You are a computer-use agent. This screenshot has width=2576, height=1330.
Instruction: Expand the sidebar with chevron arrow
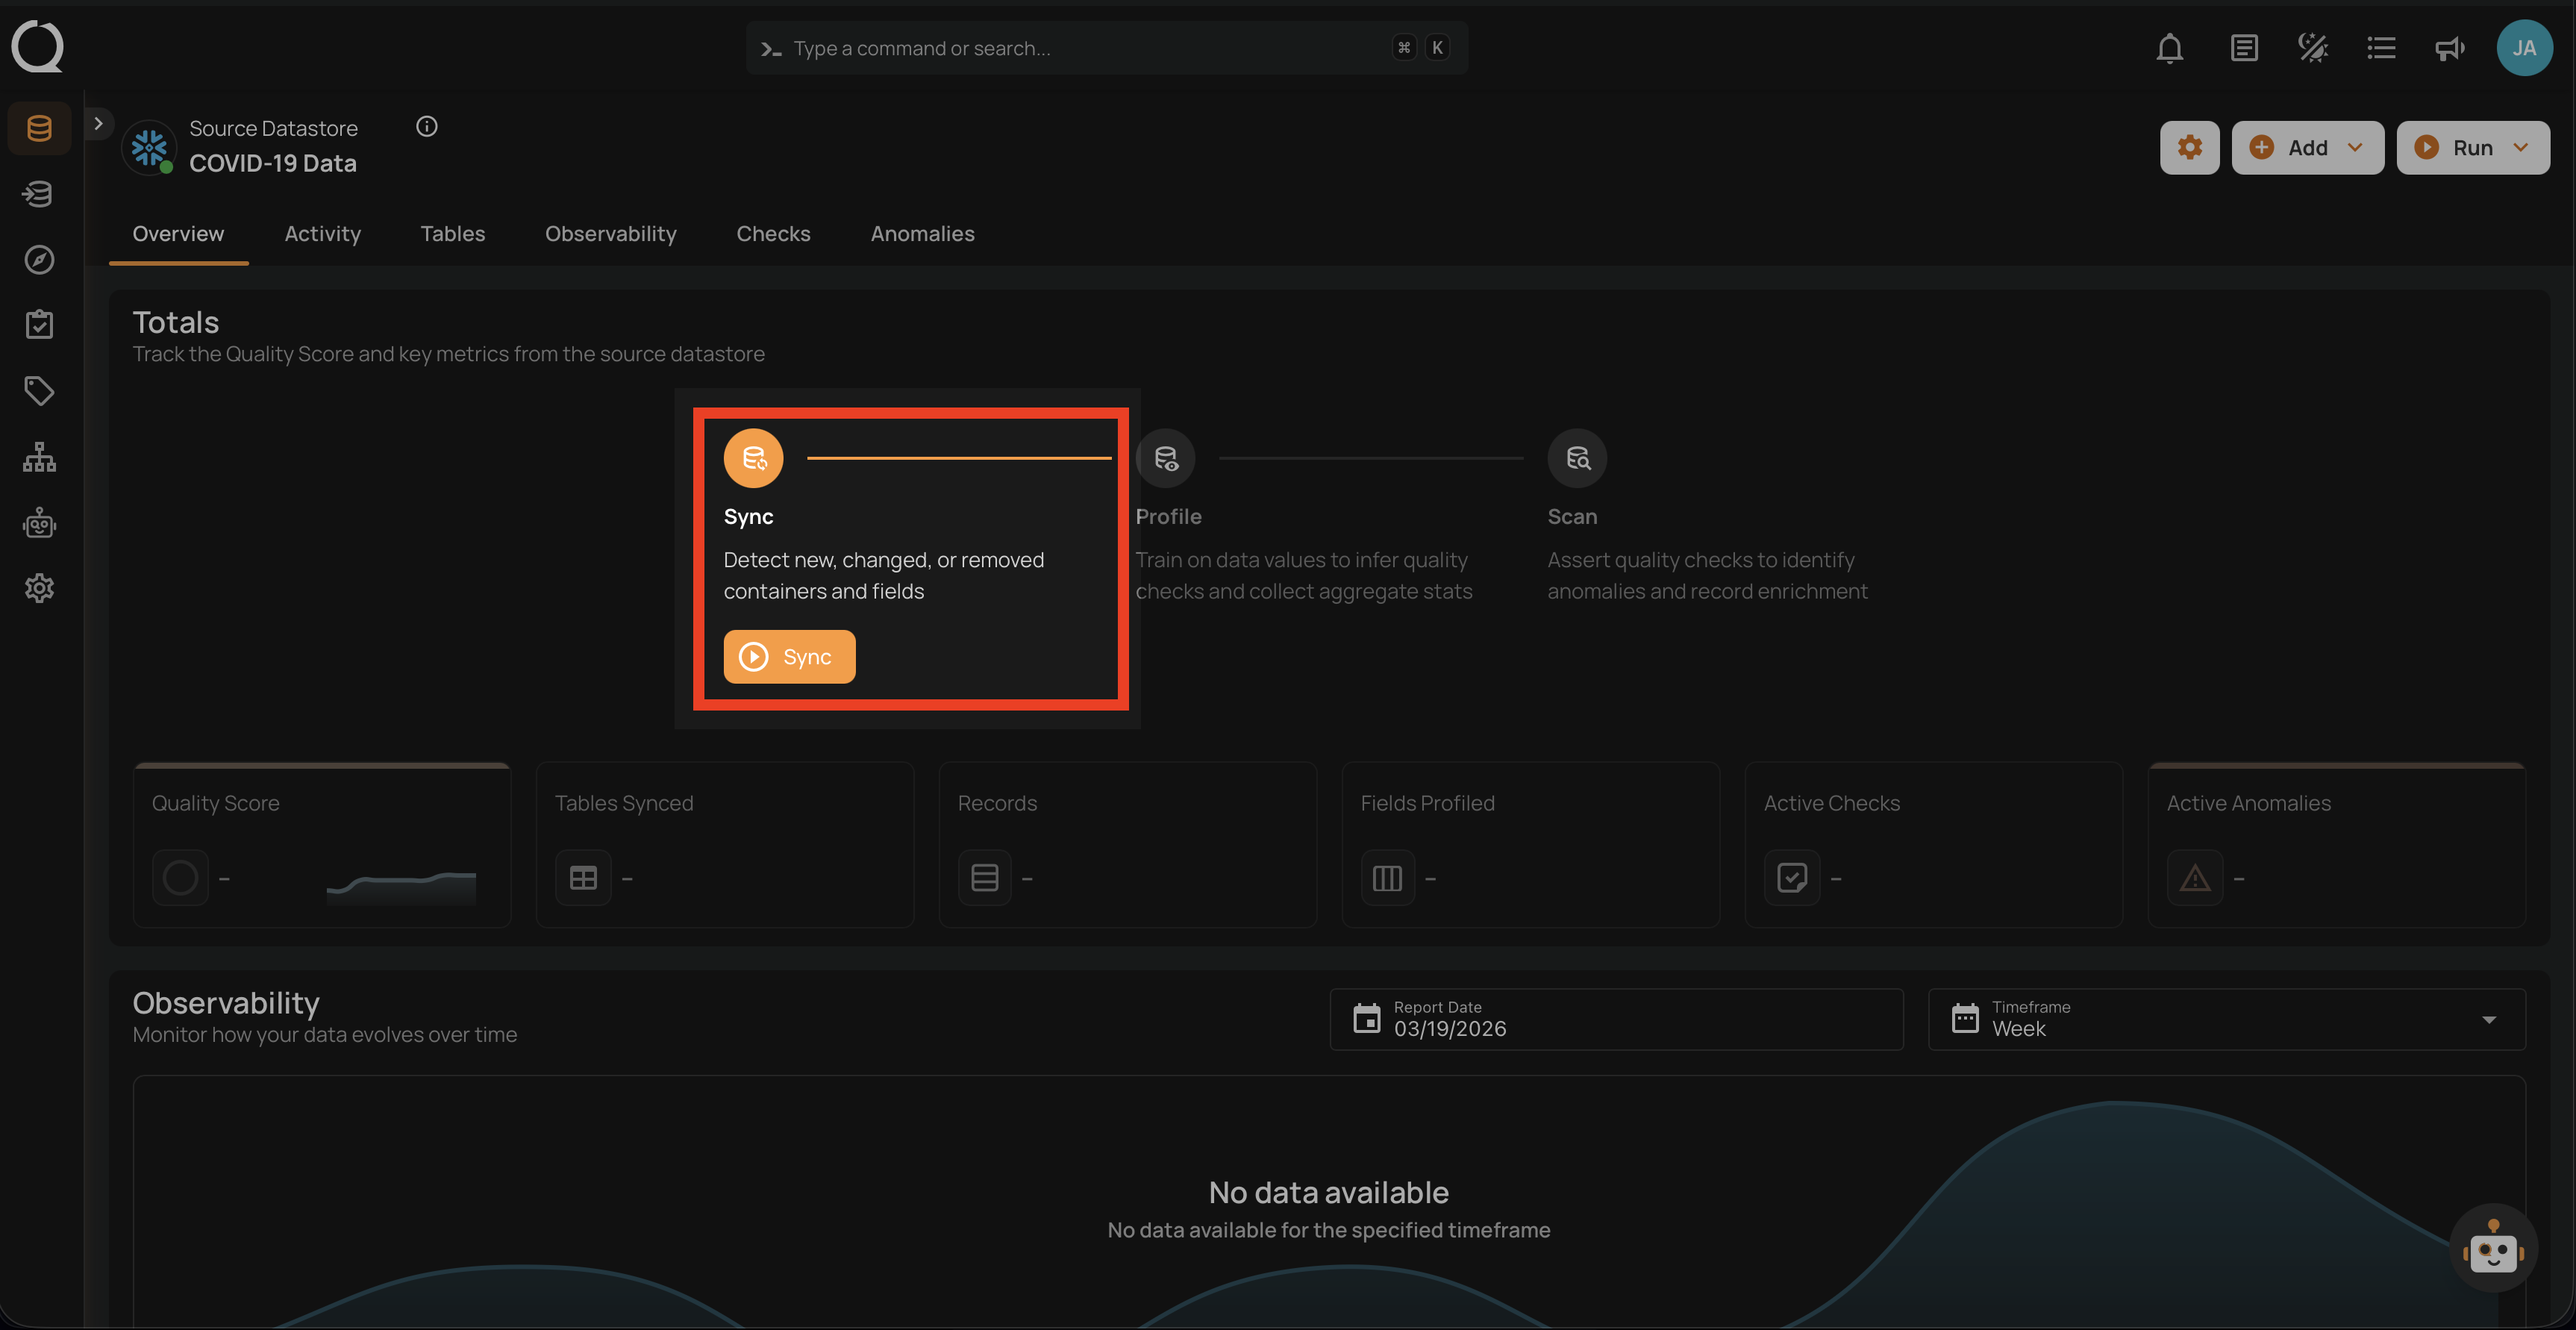[98, 124]
